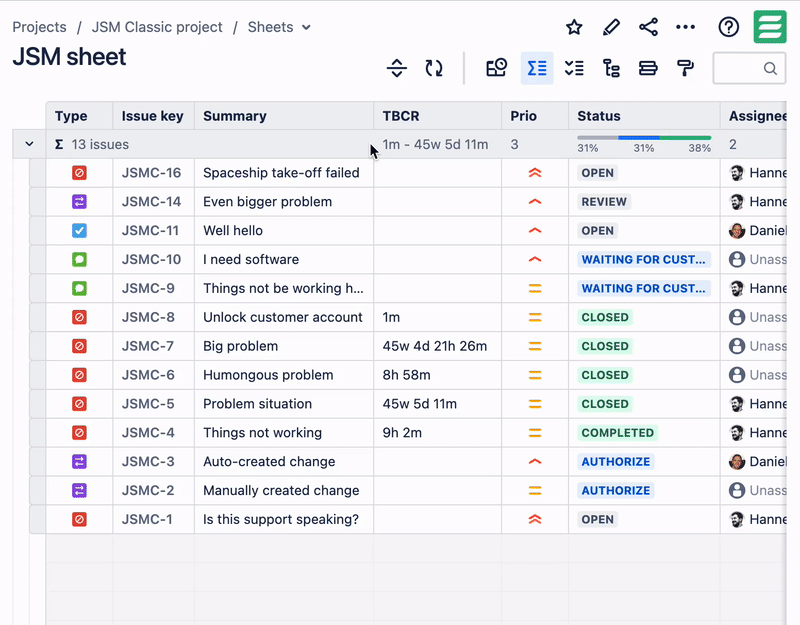Star this sheet as favorite

[574, 27]
